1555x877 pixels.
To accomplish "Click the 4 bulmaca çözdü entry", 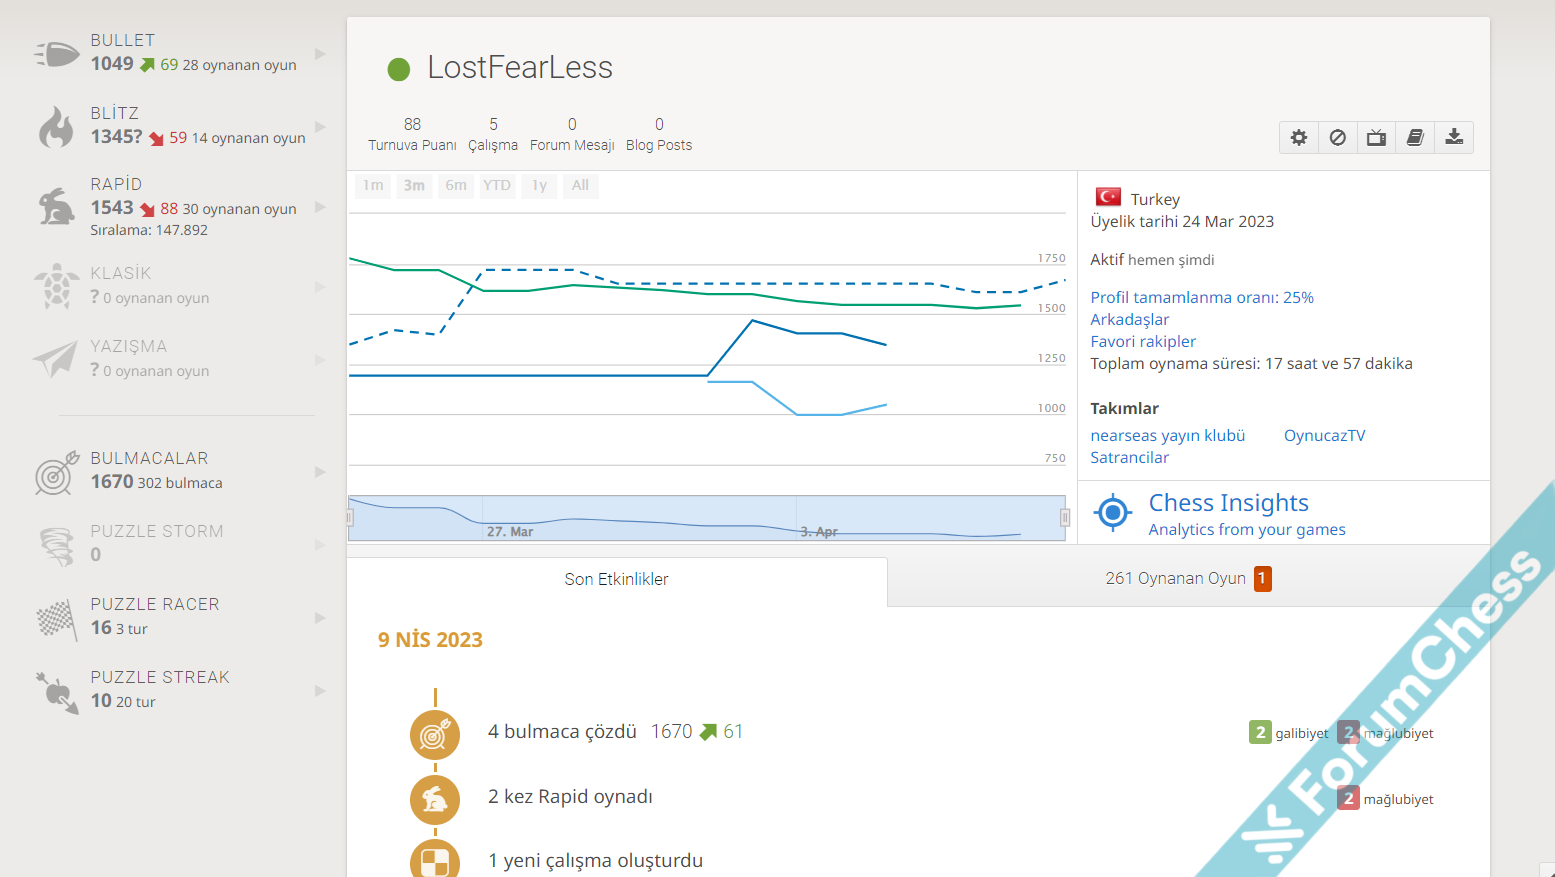I will pyautogui.click(x=562, y=732).
